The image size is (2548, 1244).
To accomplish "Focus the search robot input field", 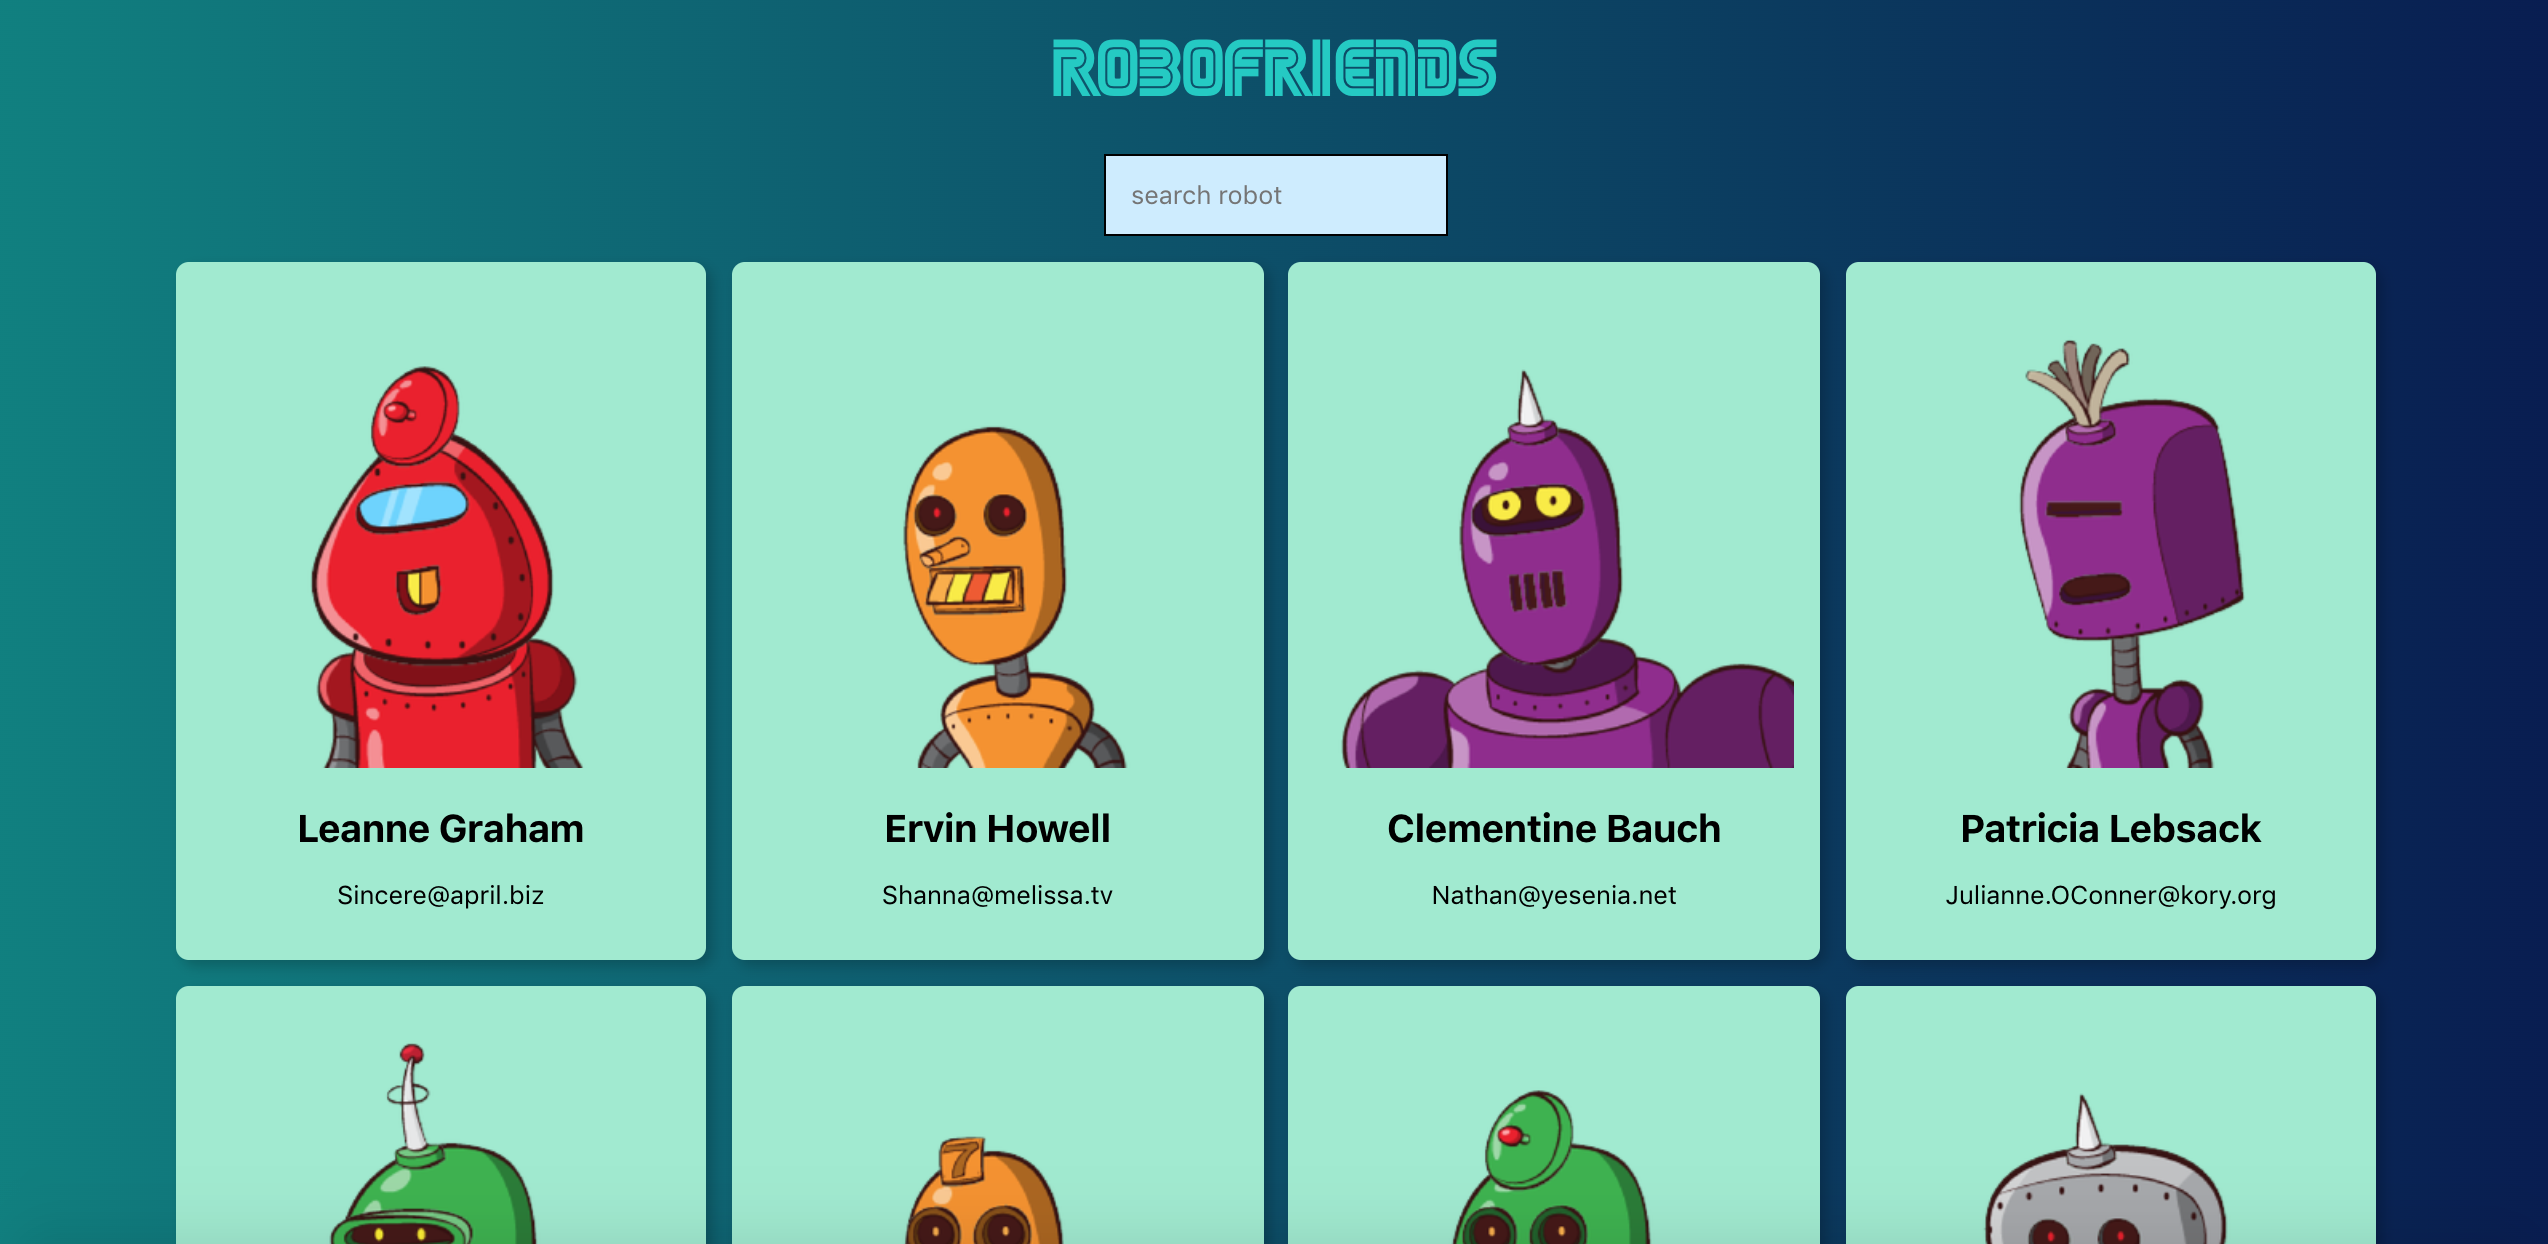I will point(1275,195).
